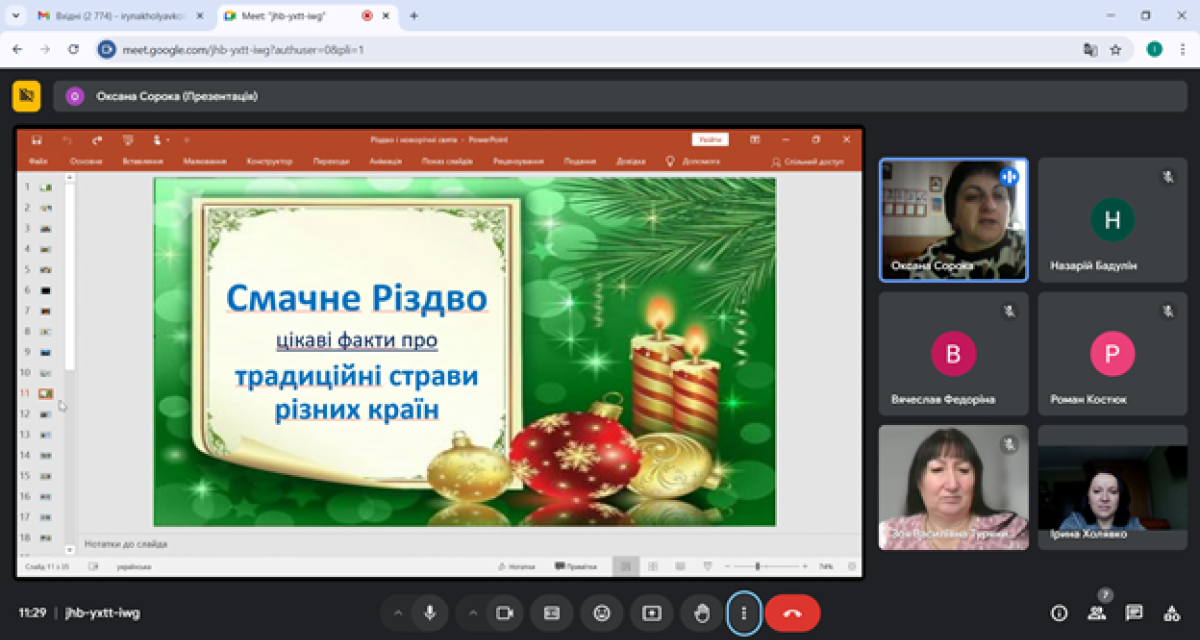Open Meet's three-dot more options menu
This screenshot has height=640, width=1200.
click(x=743, y=613)
